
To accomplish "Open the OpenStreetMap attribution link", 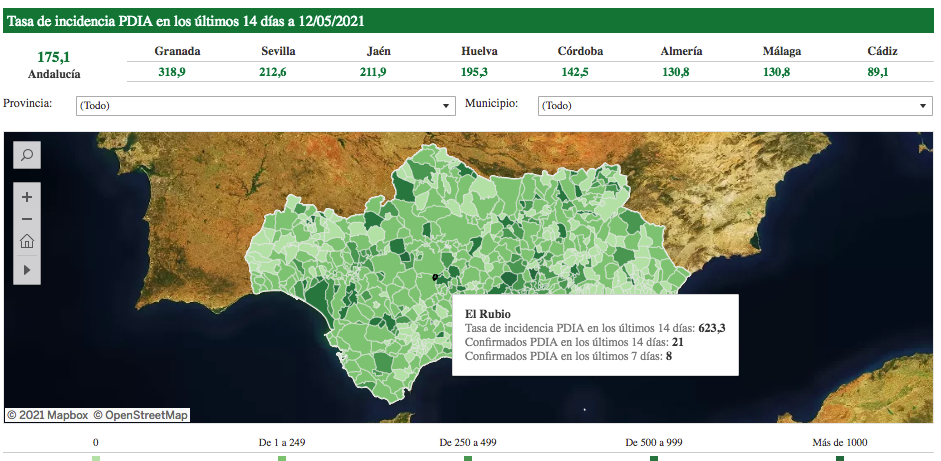I will [141, 415].
